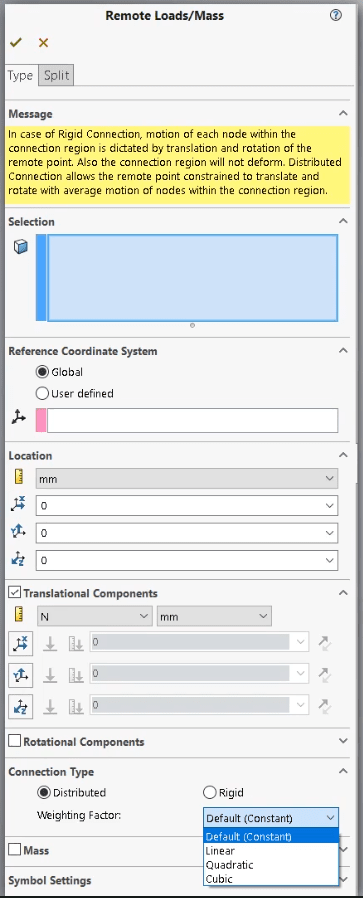Click reverse direction icon in X row
363x898 pixels.
point(325,643)
